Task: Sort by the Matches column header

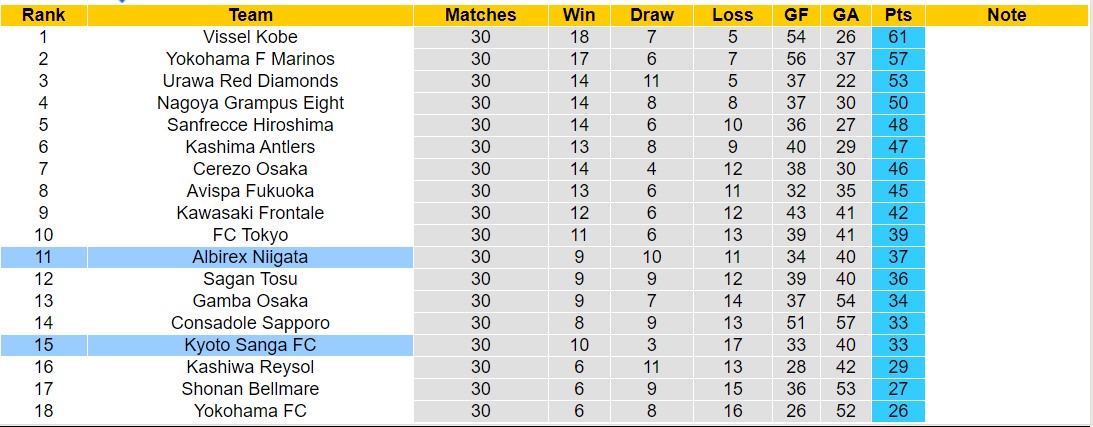Action: click(480, 15)
